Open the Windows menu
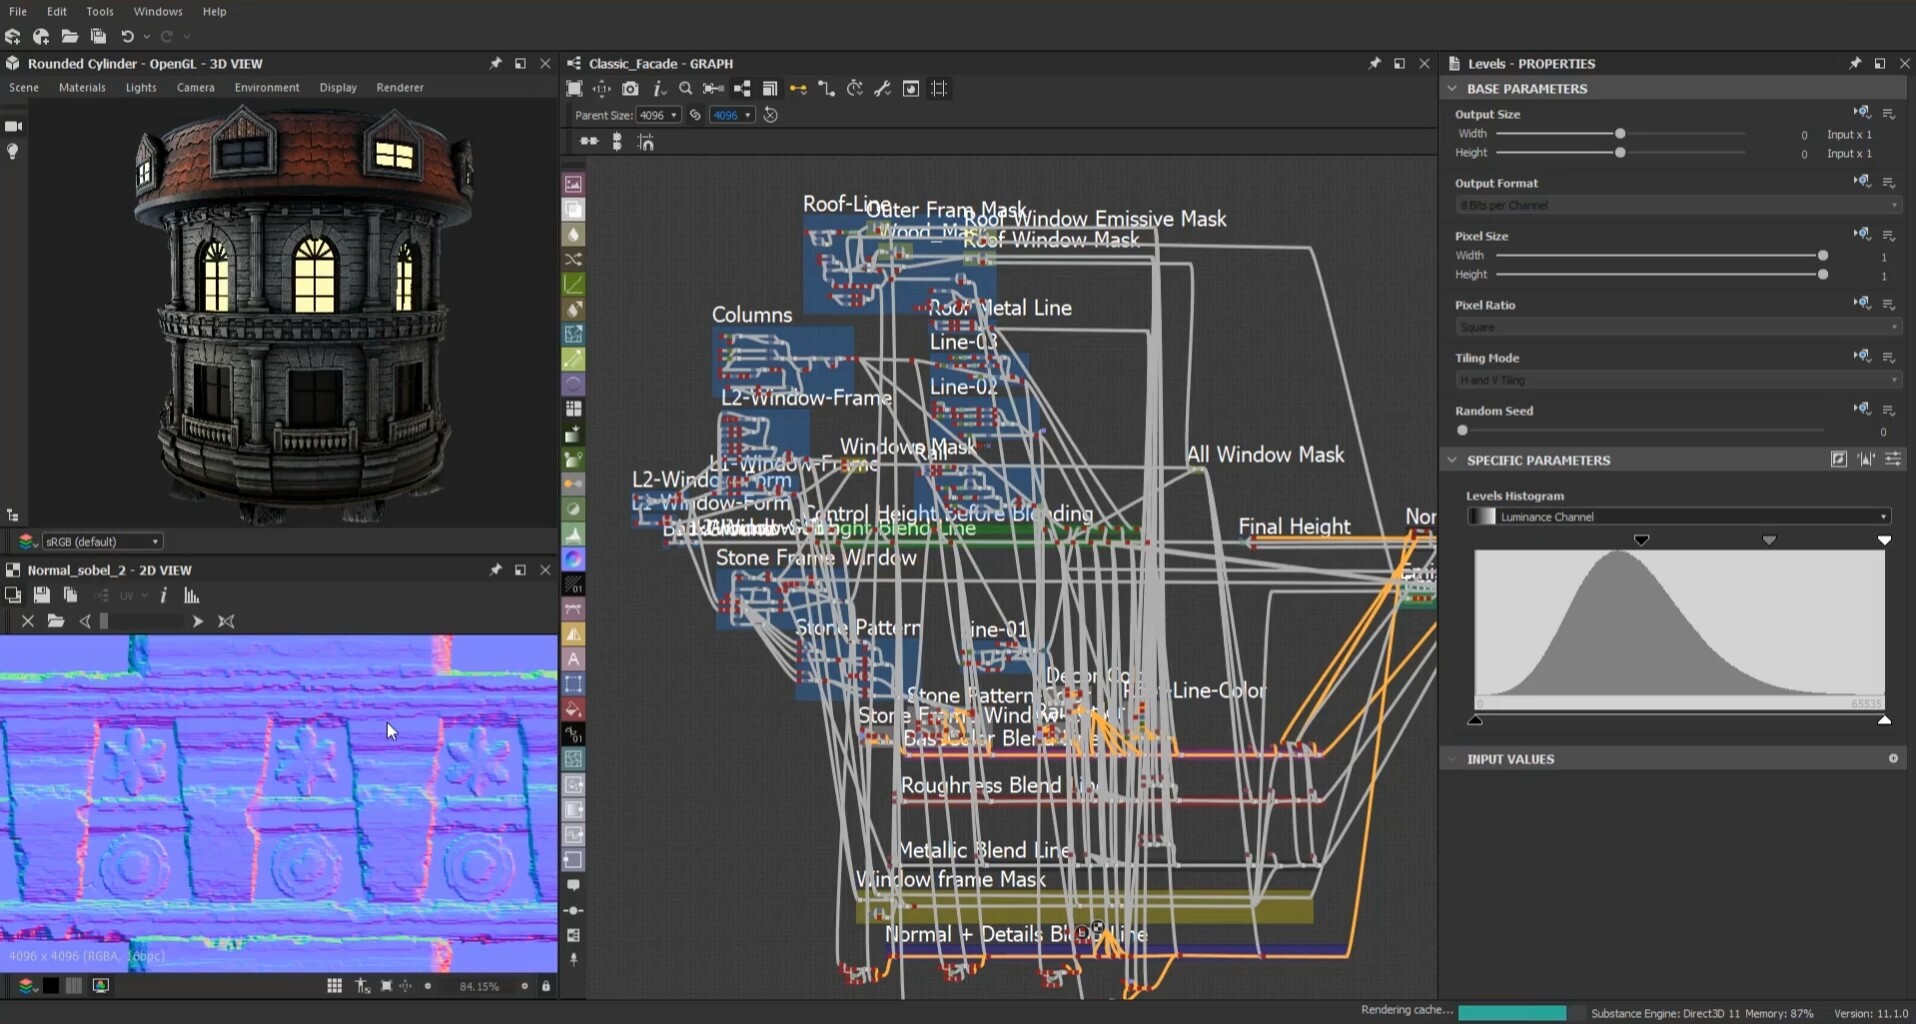The width and height of the screenshot is (1916, 1024). click(158, 11)
